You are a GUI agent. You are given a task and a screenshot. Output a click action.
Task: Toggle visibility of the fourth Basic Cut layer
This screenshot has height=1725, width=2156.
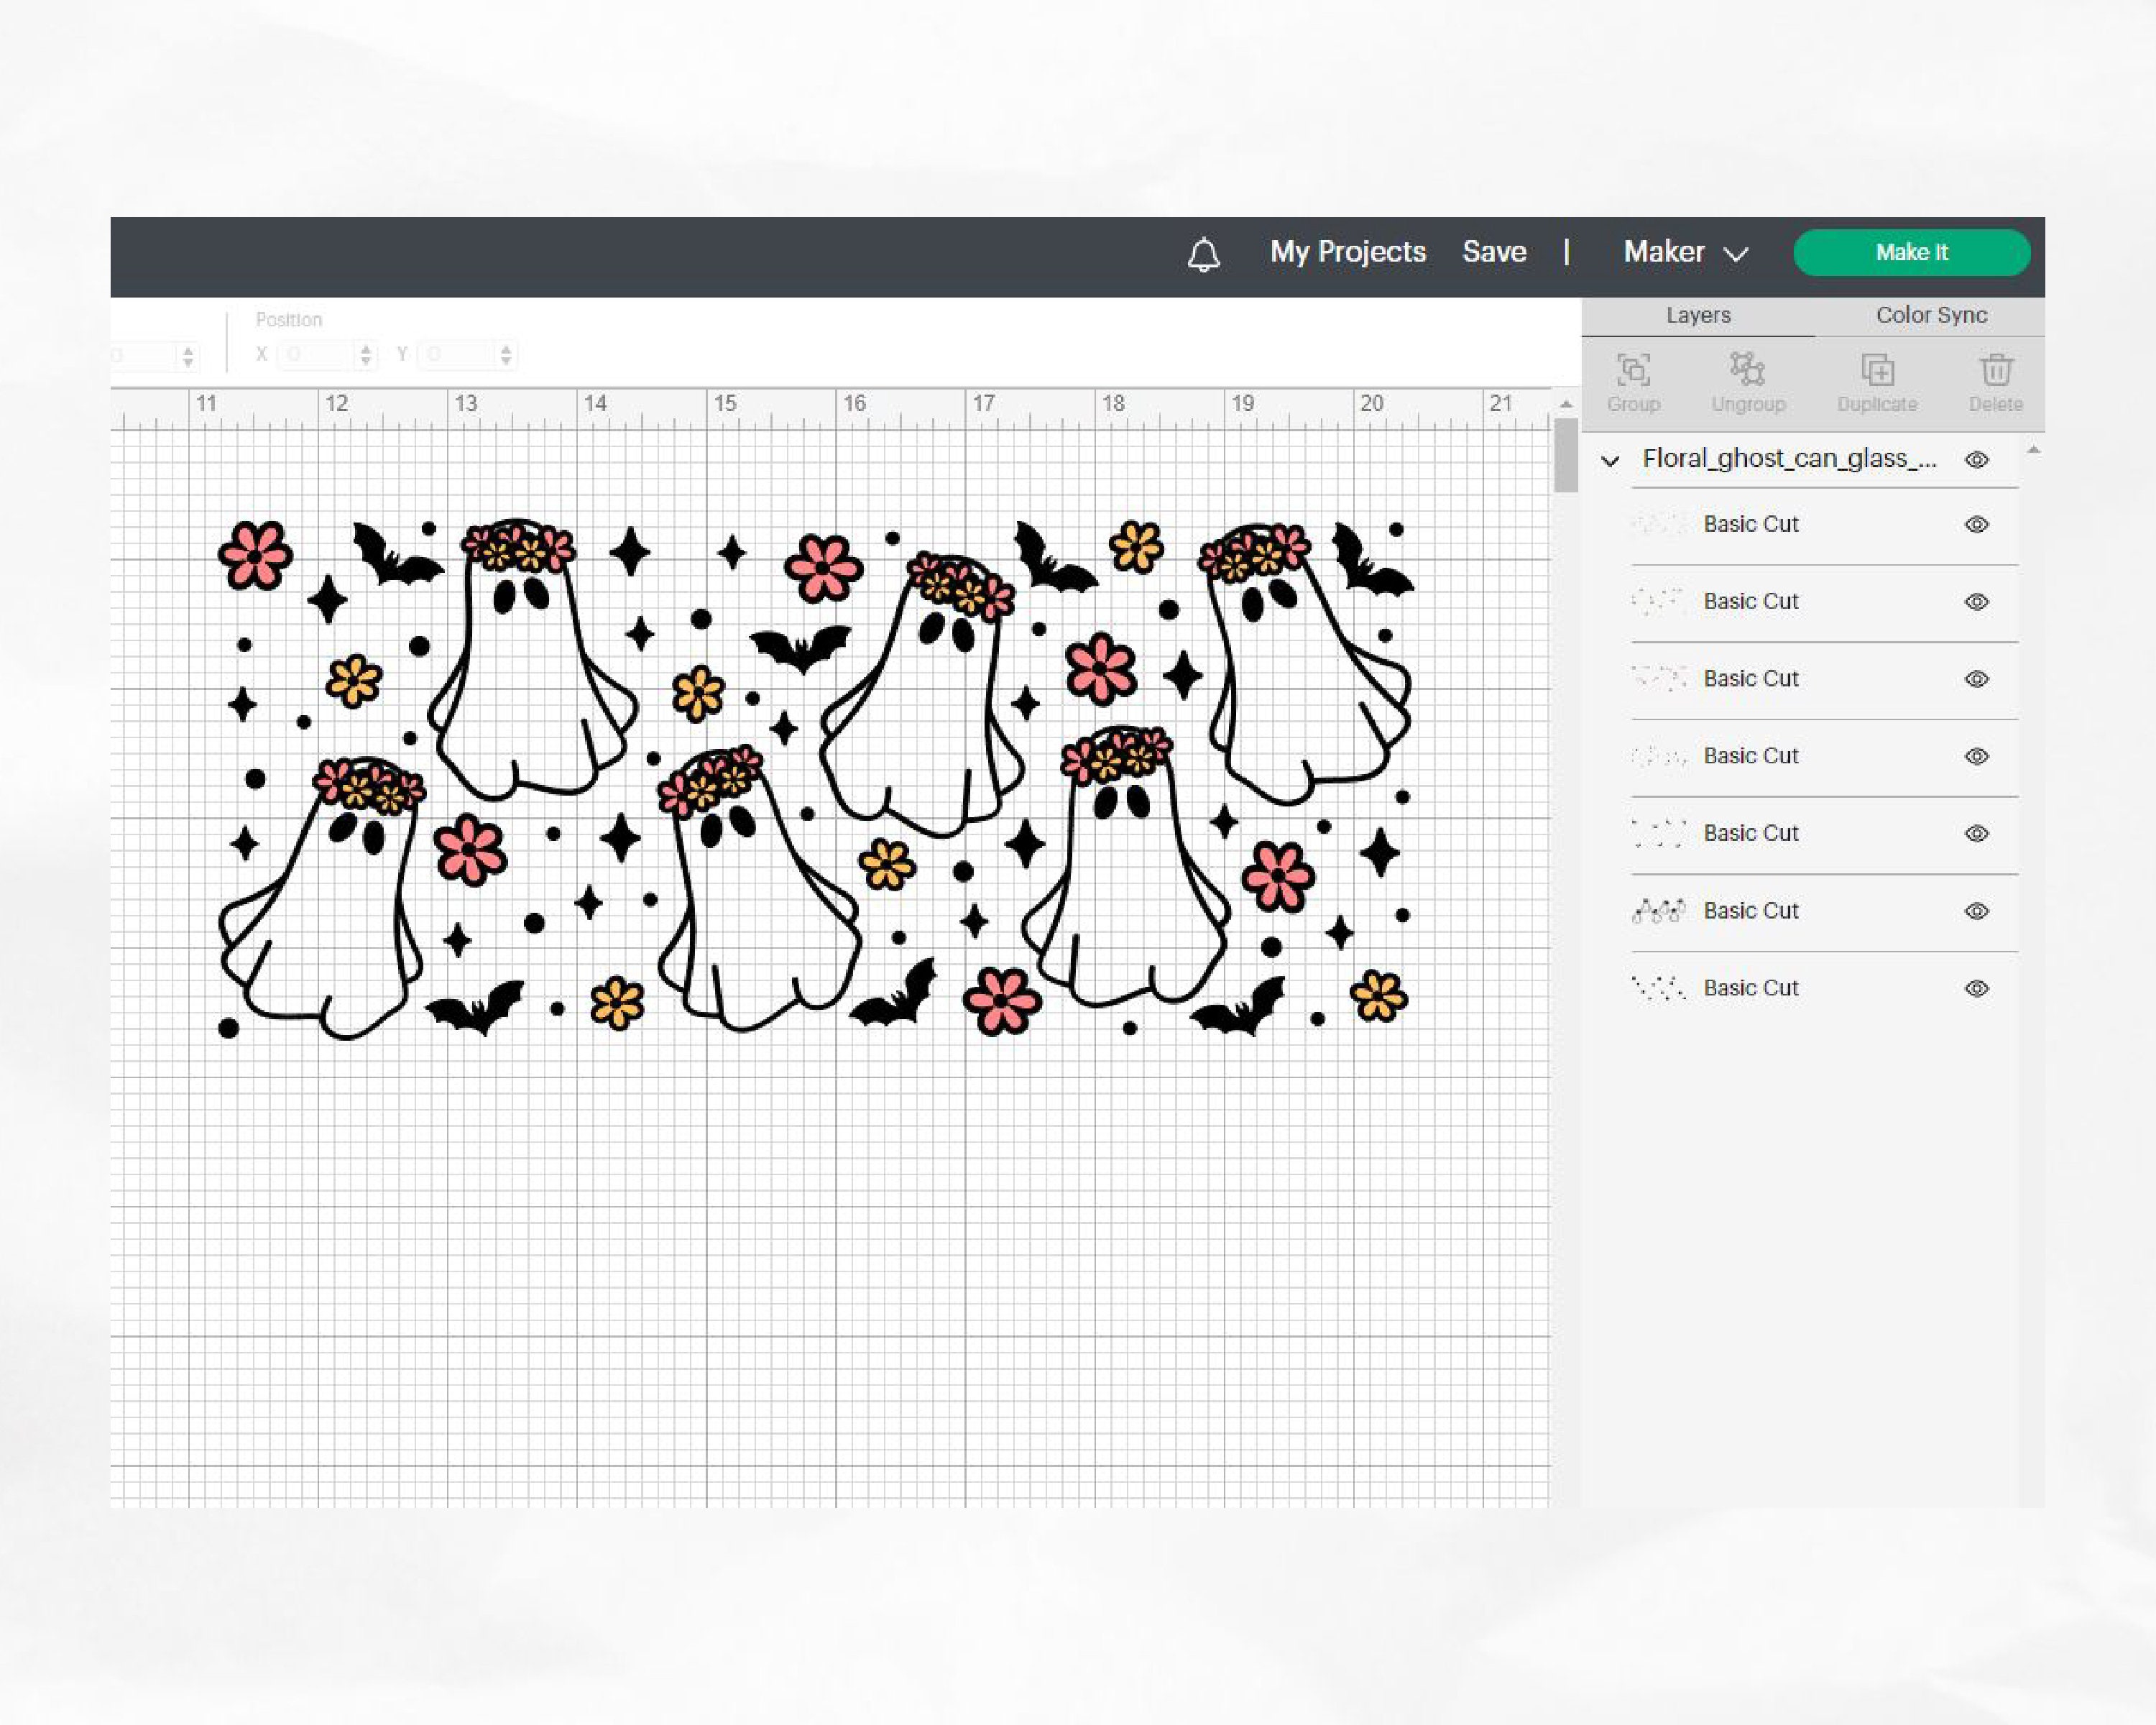[x=1976, y=757]
